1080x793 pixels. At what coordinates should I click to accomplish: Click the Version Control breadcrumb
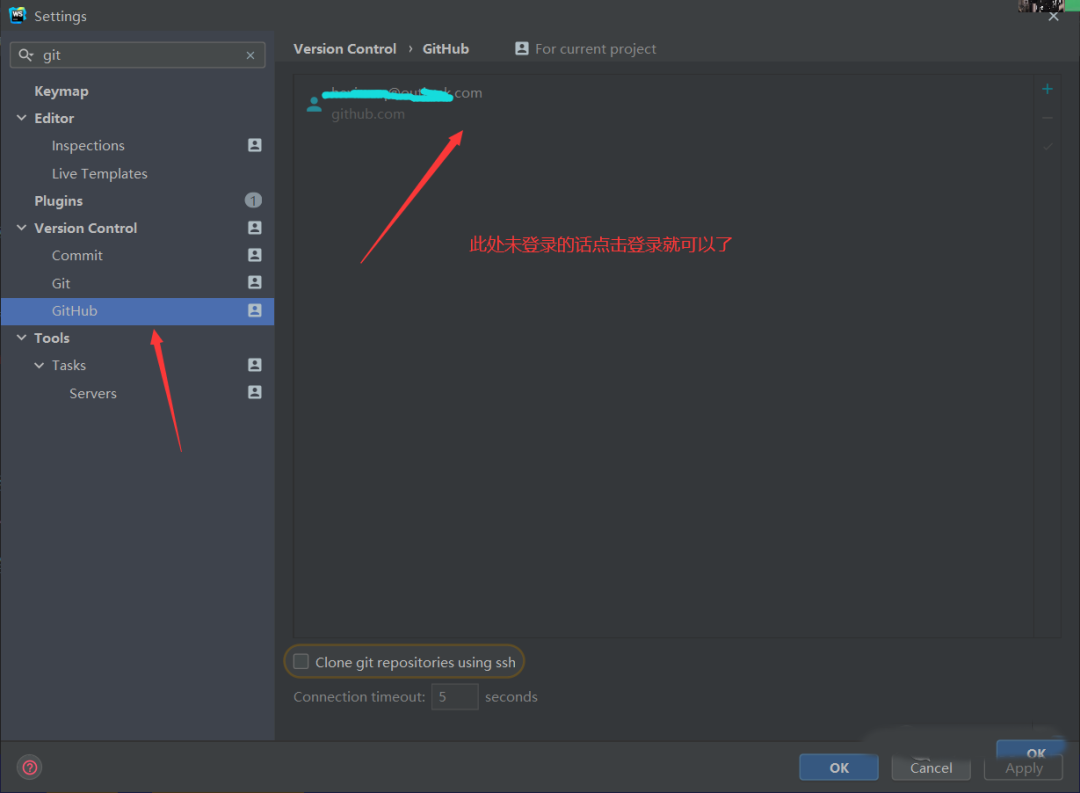344,49
